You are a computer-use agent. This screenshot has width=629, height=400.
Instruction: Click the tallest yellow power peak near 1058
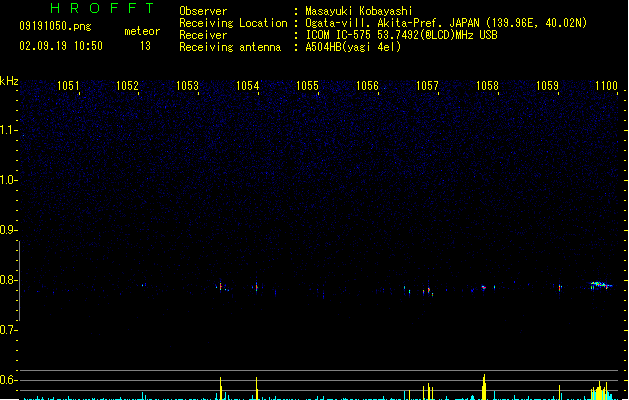484,387
